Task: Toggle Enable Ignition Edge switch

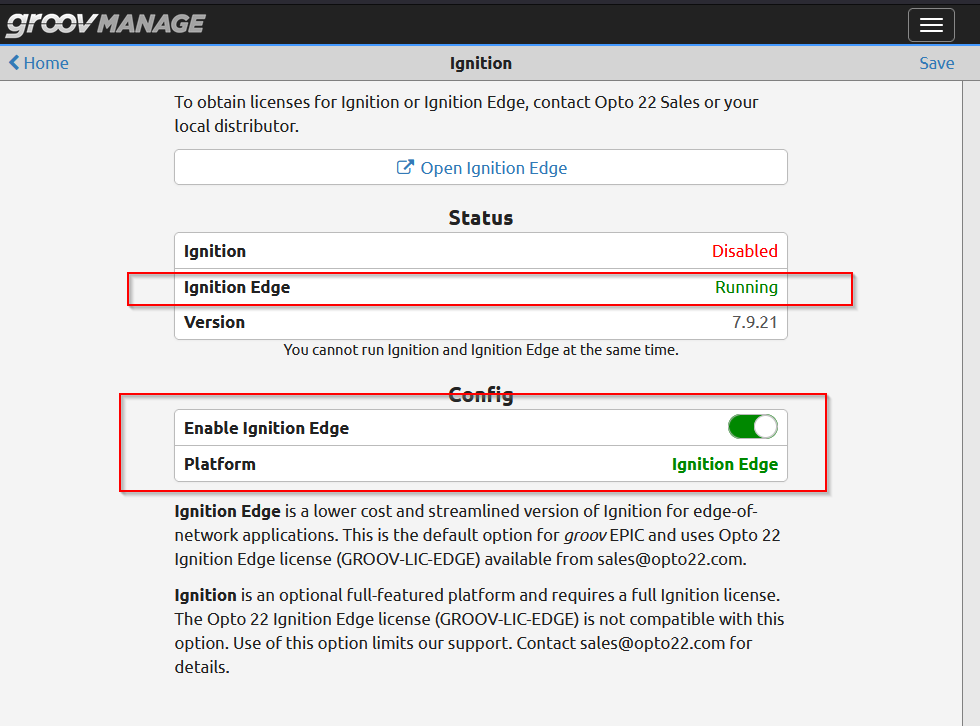Action: 752,427
